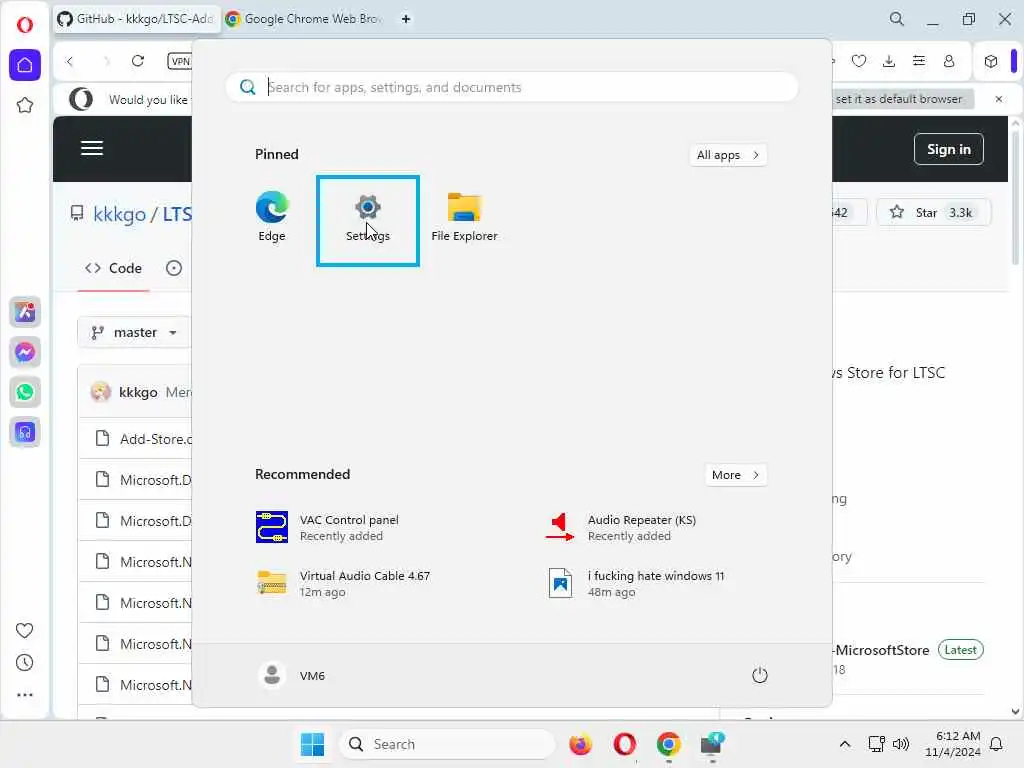Screen dimensions: 1024x768
Task: Open the network tray icon
Action: 876,744
